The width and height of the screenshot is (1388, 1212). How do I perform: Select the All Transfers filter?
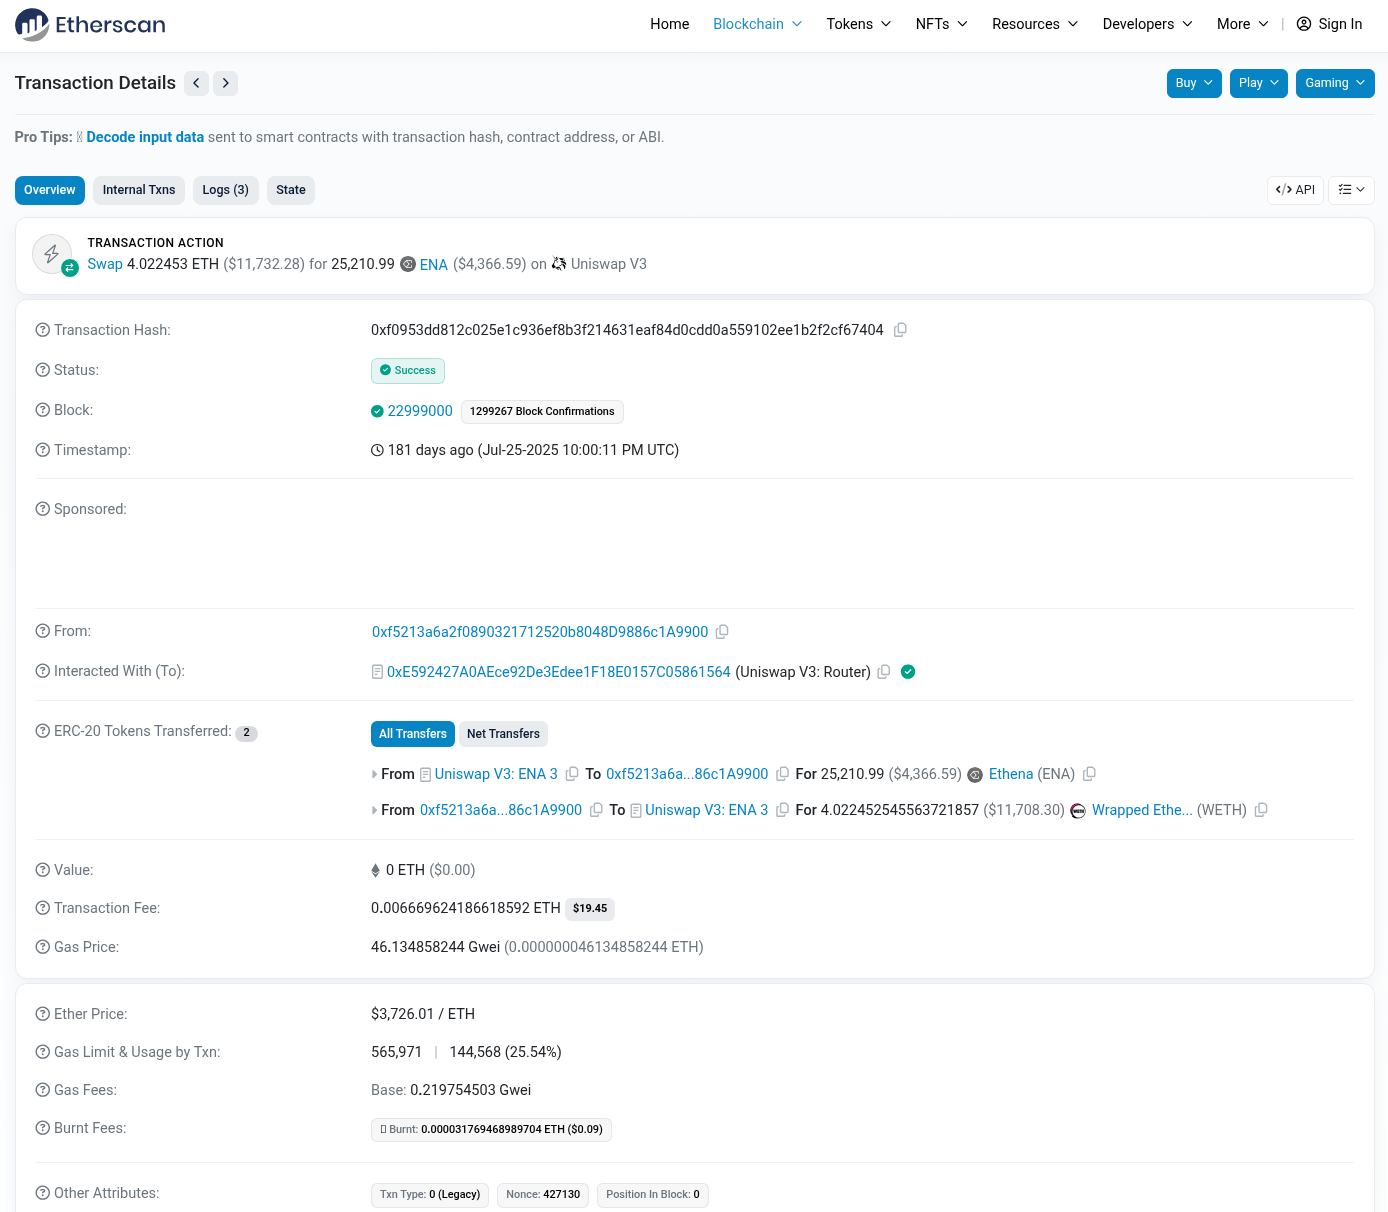click(x=412, y=733)
